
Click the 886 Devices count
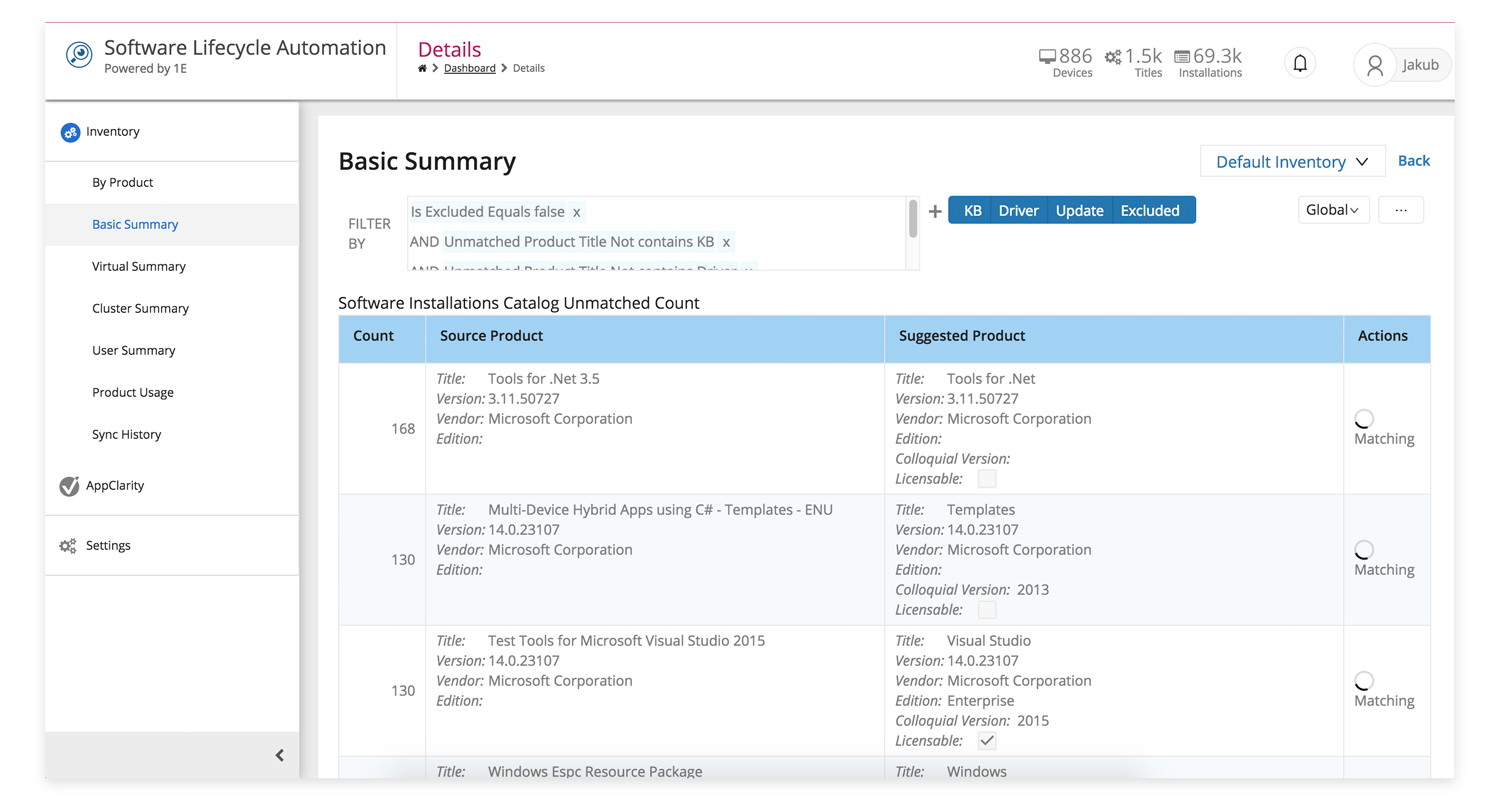pos(1076,56)
